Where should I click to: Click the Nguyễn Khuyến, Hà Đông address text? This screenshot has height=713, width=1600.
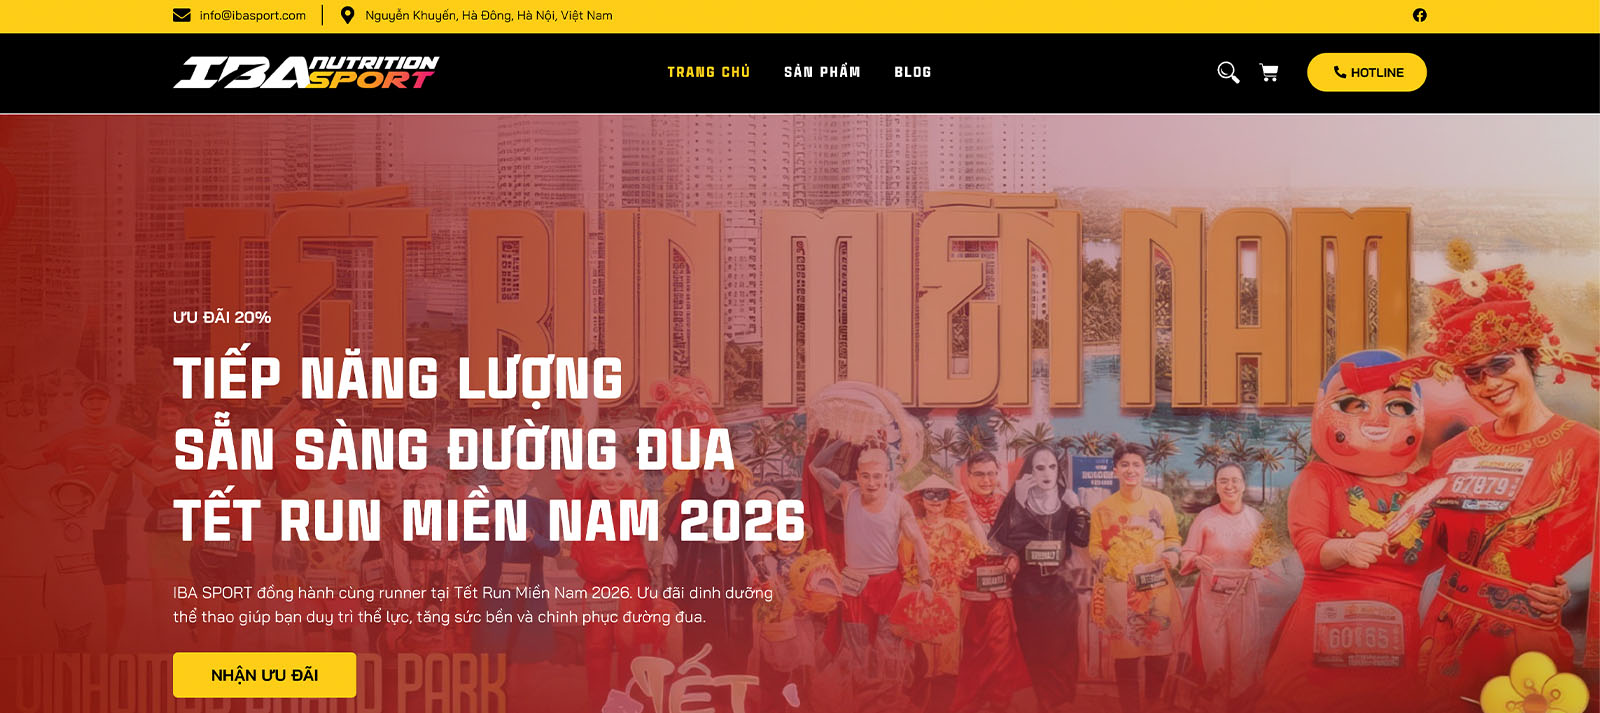click(489, 15)
